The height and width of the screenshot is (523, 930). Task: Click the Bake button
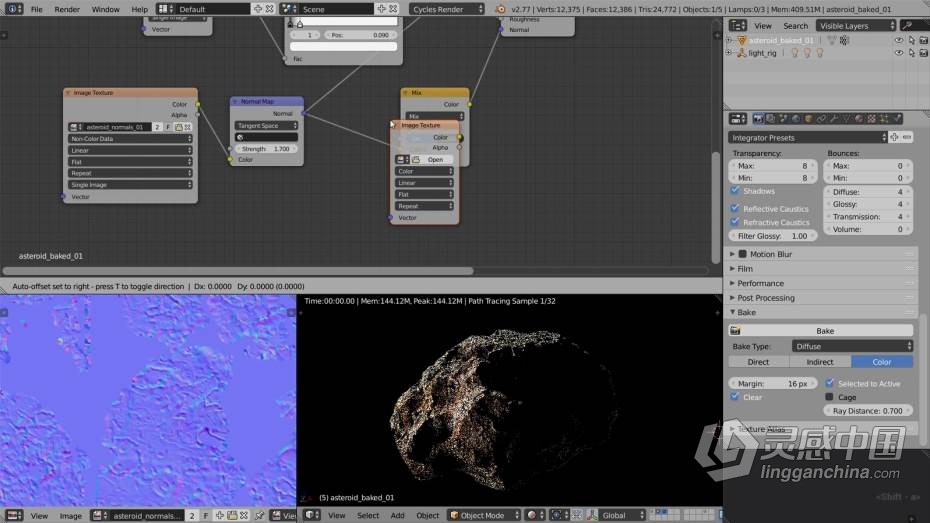pyautogui.click(x=821, y=331)
